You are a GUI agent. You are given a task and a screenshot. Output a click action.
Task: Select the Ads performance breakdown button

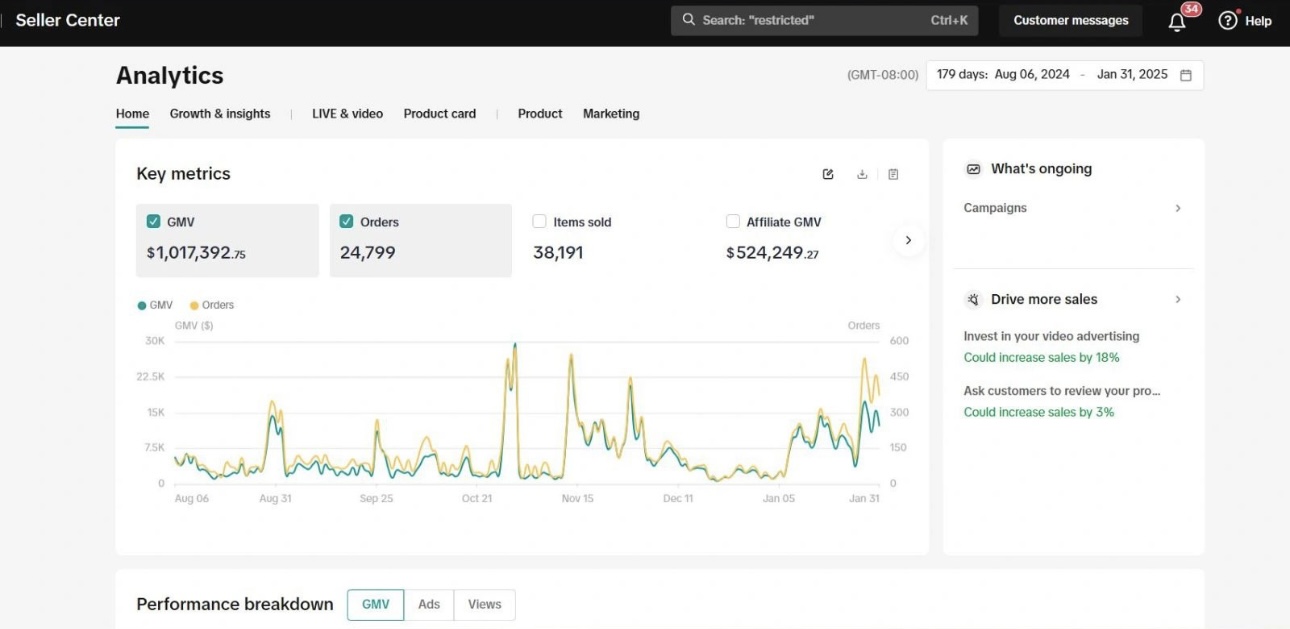[429, 604]
